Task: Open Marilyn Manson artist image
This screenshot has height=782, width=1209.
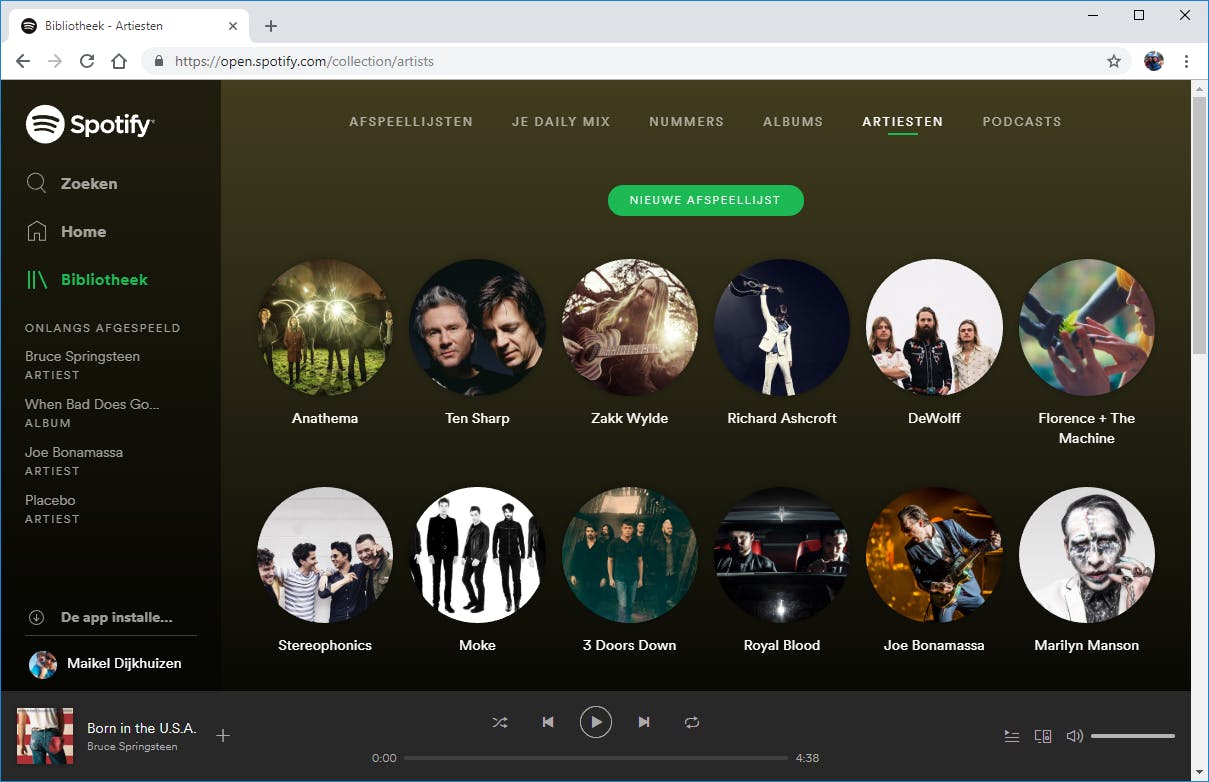Action: (x=1087, y=555)
